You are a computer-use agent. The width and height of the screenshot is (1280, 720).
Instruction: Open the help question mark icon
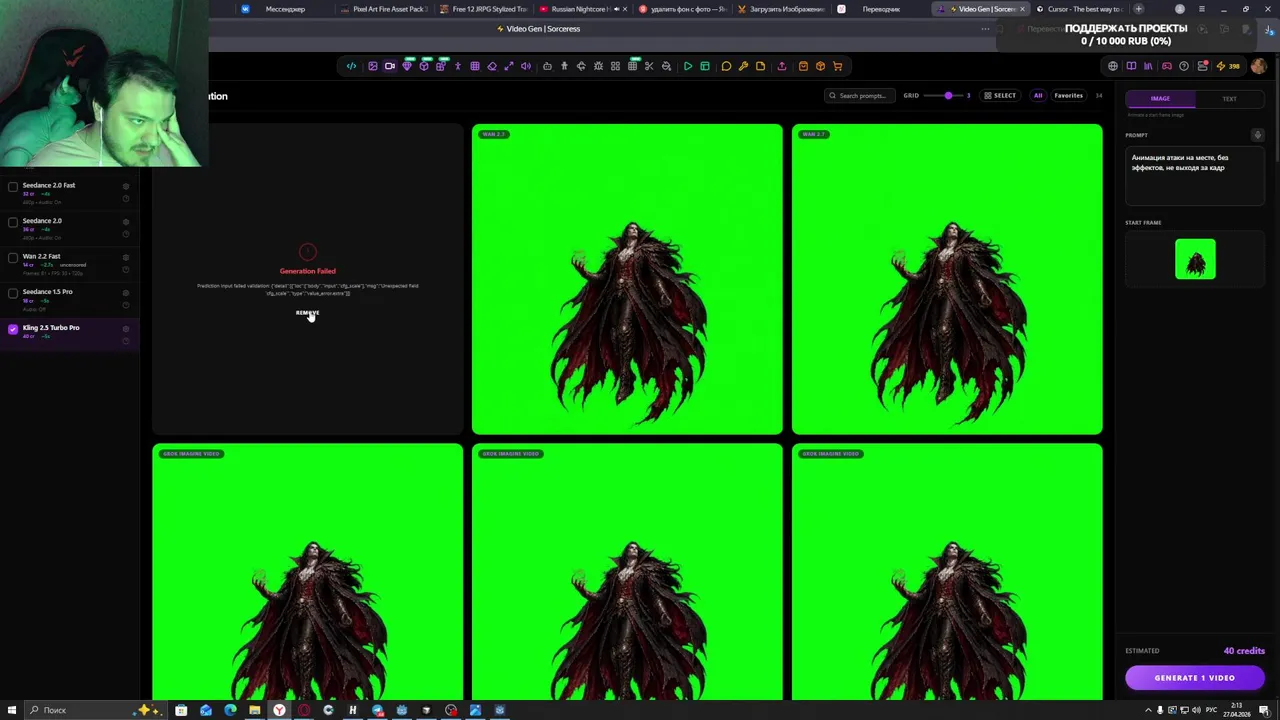[1184, 66]
